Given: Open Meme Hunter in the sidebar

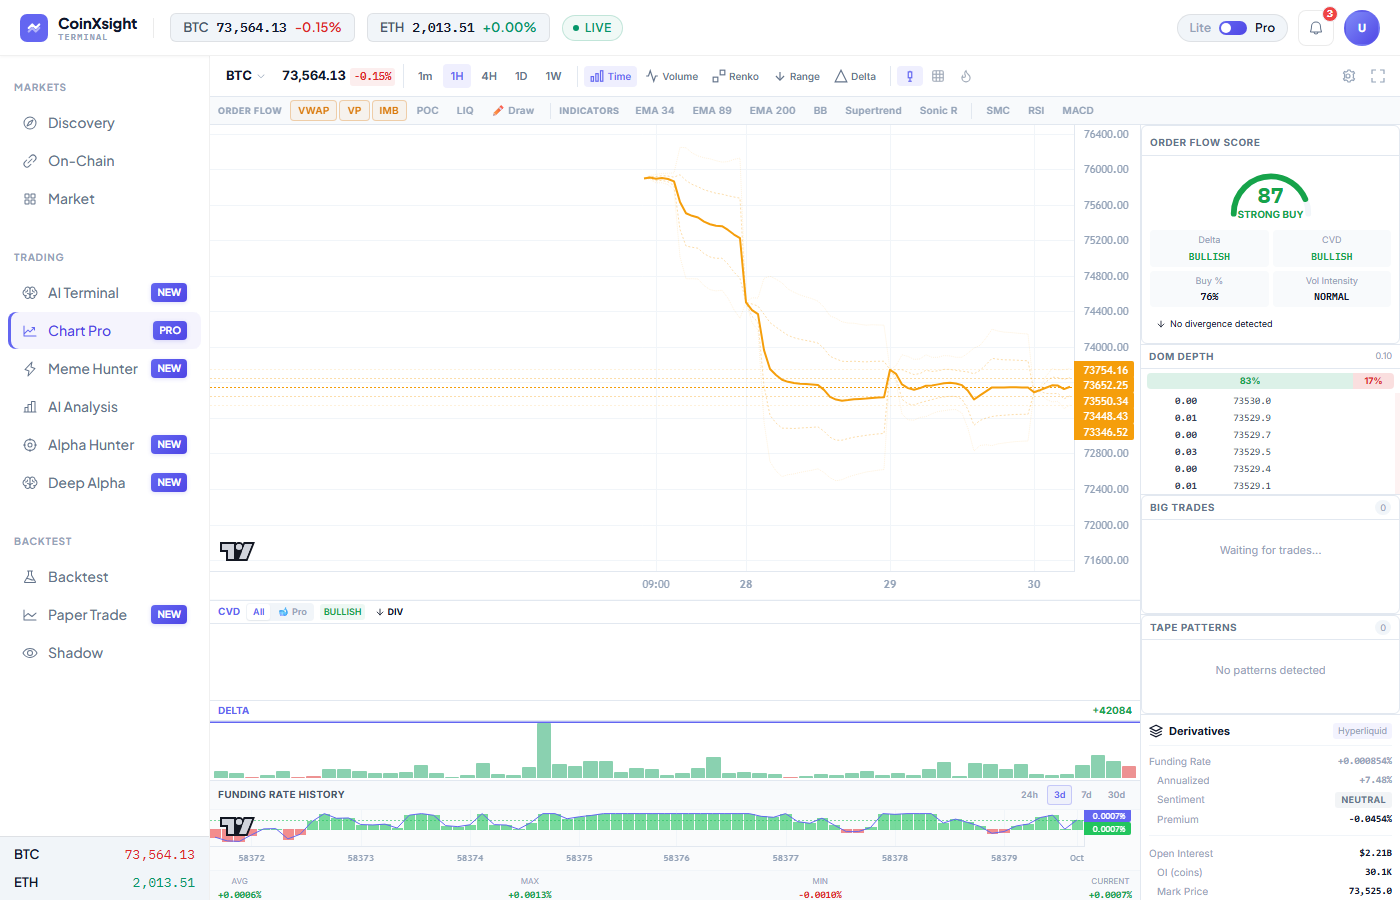Looking at the screenshot, I should pos(105,369).
